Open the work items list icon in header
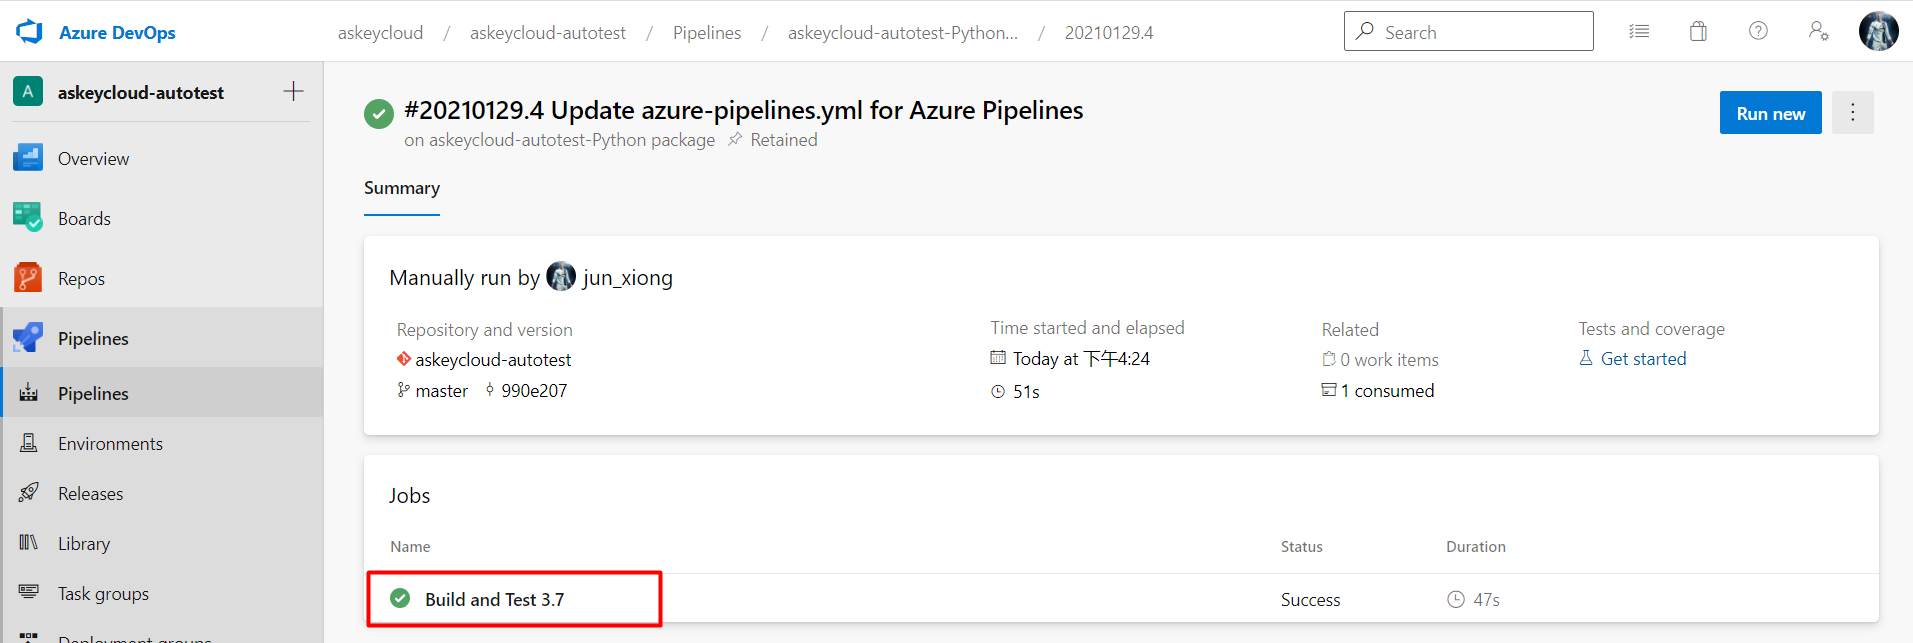1913x643 pixels. (x=1639, y=32)
